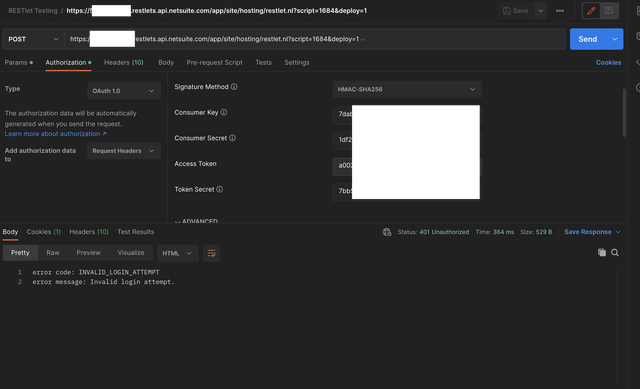Click the Signature Method info icon
This screenshot has height=389, width=640.
point(234,87)
